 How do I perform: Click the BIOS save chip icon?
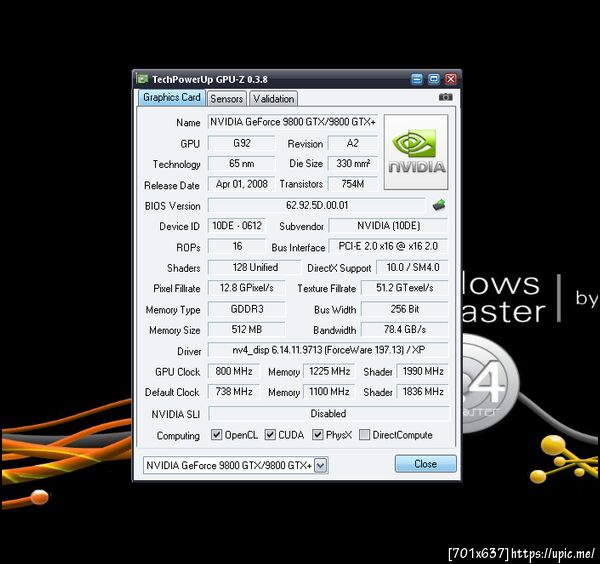point(439,205)
